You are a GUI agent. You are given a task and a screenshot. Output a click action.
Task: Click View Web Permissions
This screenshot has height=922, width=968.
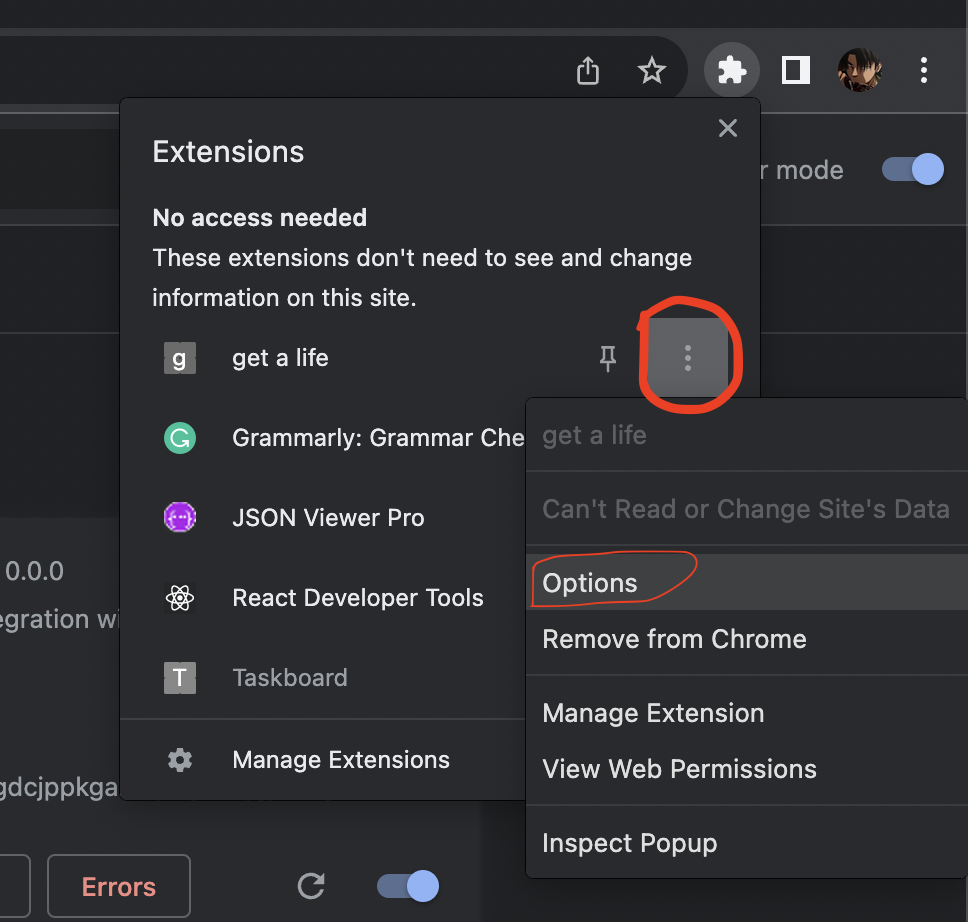click(679, 769)
